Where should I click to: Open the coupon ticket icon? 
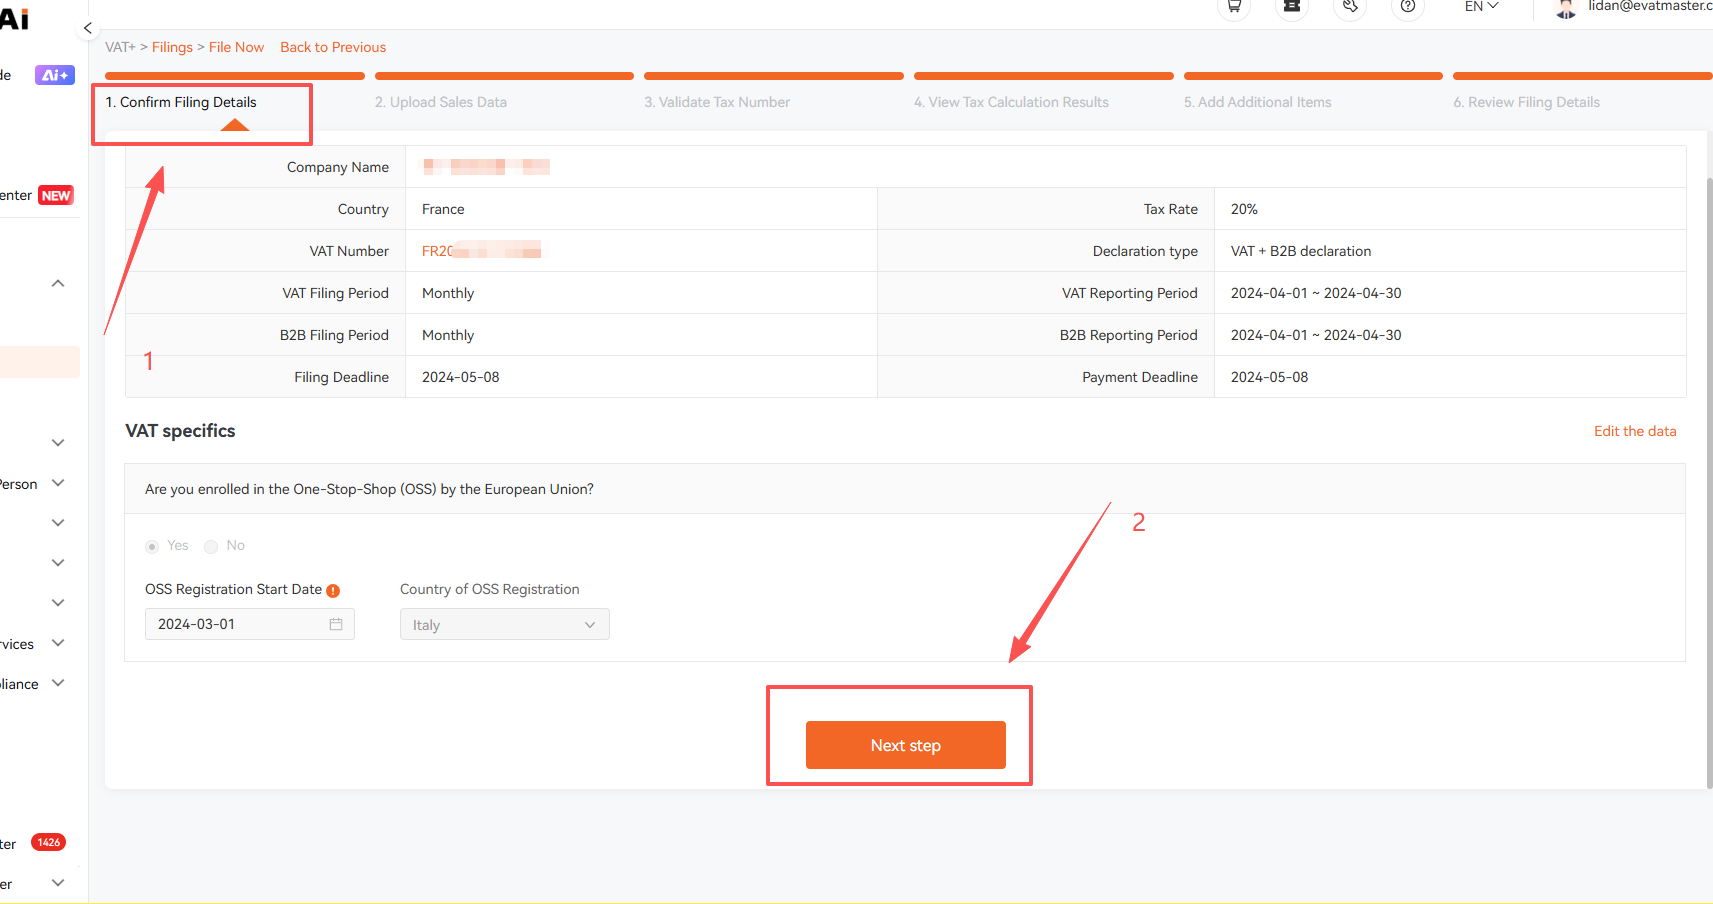pyautogui.click(x=1292, y=6)
